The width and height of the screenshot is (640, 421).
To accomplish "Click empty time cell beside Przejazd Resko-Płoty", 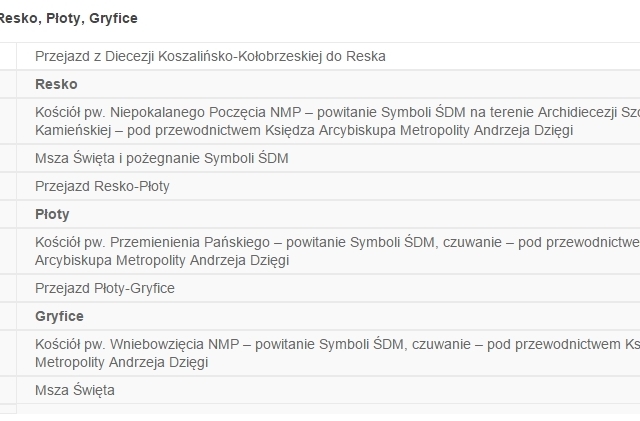I will [x=8, y=186].
